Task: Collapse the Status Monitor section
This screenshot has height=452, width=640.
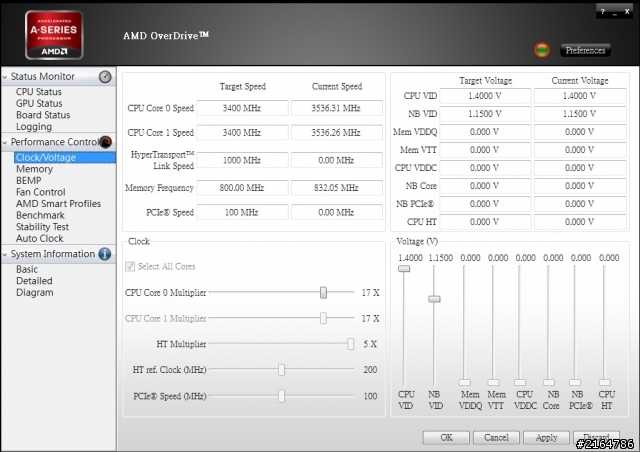Action: click(x=5, y=77)
